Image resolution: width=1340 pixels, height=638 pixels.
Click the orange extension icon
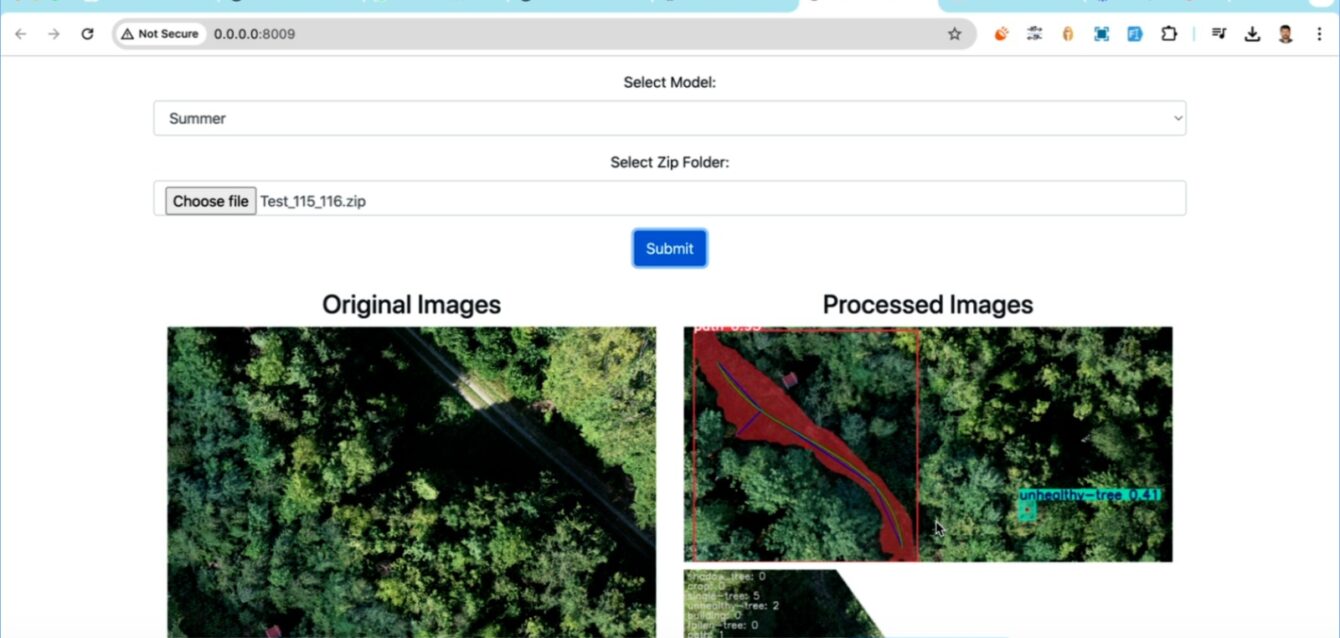(x=1001, y=34)
